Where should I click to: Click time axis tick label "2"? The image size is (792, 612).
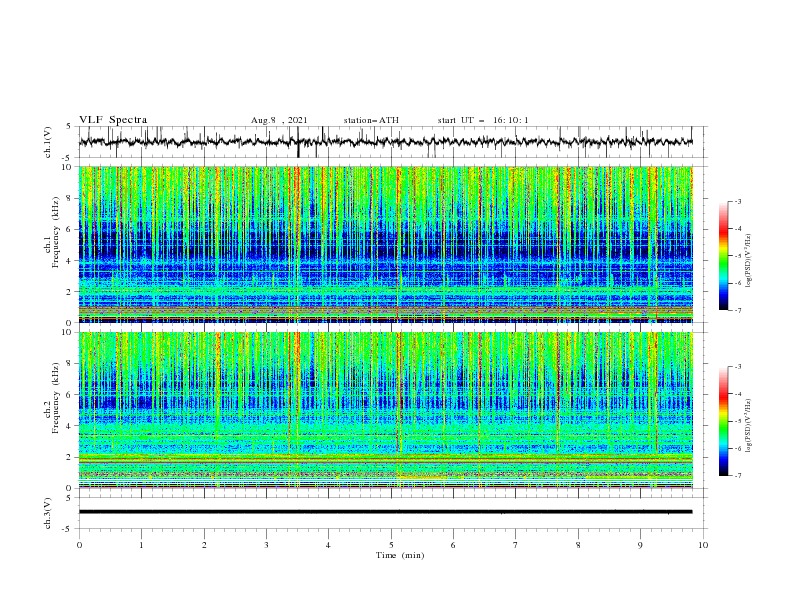tap(204, 545)
